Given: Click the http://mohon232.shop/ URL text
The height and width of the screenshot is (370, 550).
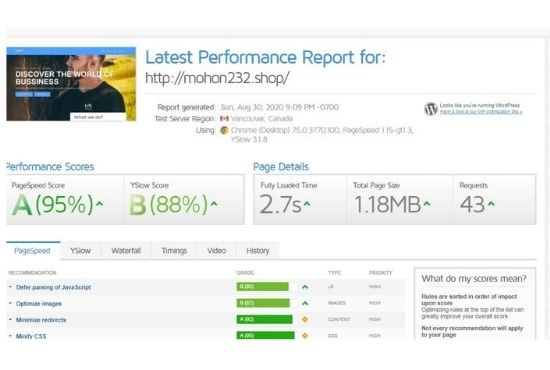Looking at the screenshot, I should click(x=217, y=78).
